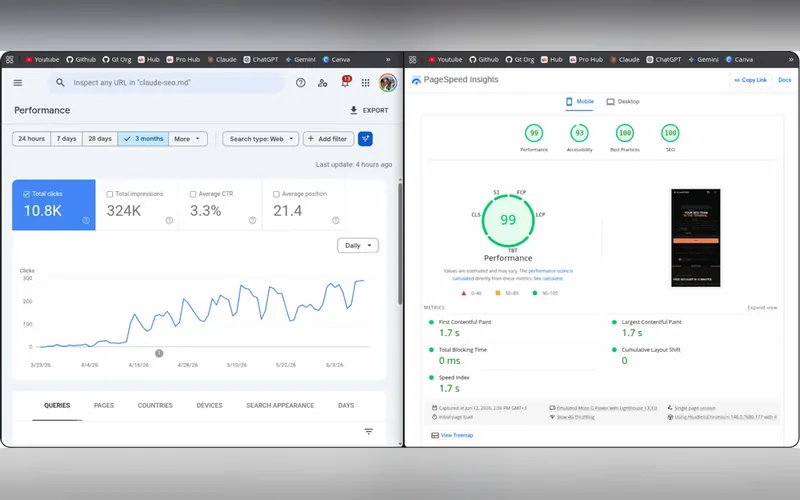The height and width of the screenshot is (500, 800).
Task: Open the Canva bookmark in the right window
Action: tap(739, 60)
